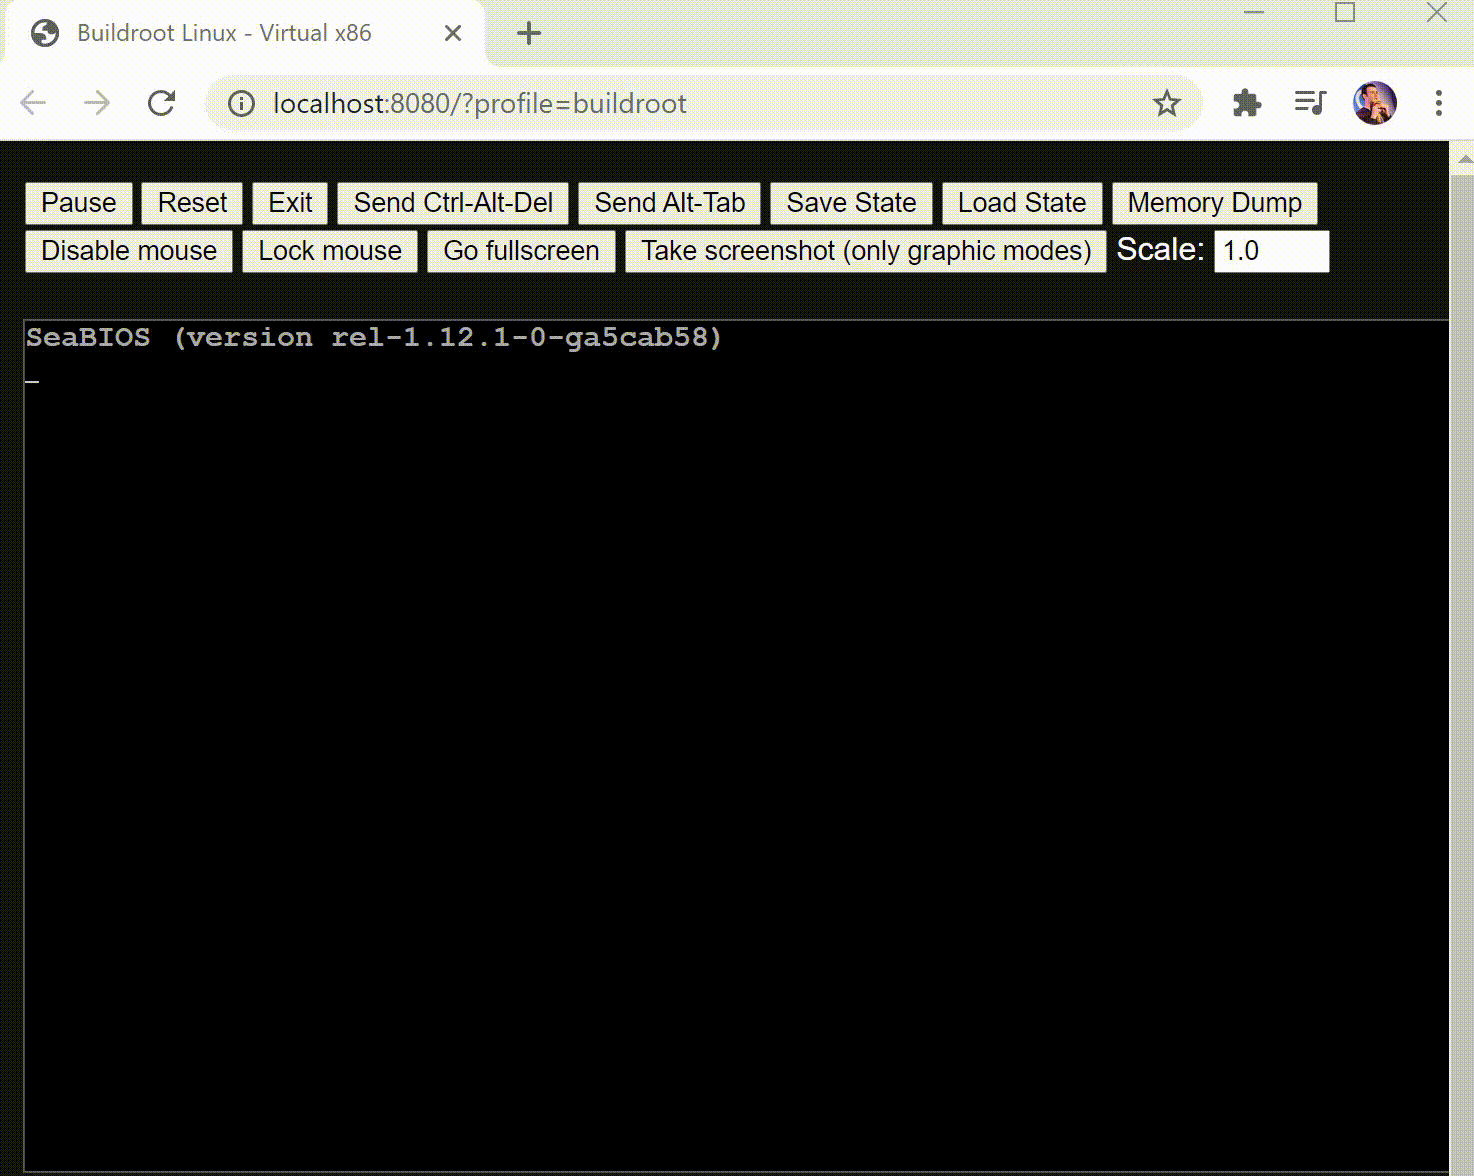Click the Memory Dump button

coord(1214,203)
